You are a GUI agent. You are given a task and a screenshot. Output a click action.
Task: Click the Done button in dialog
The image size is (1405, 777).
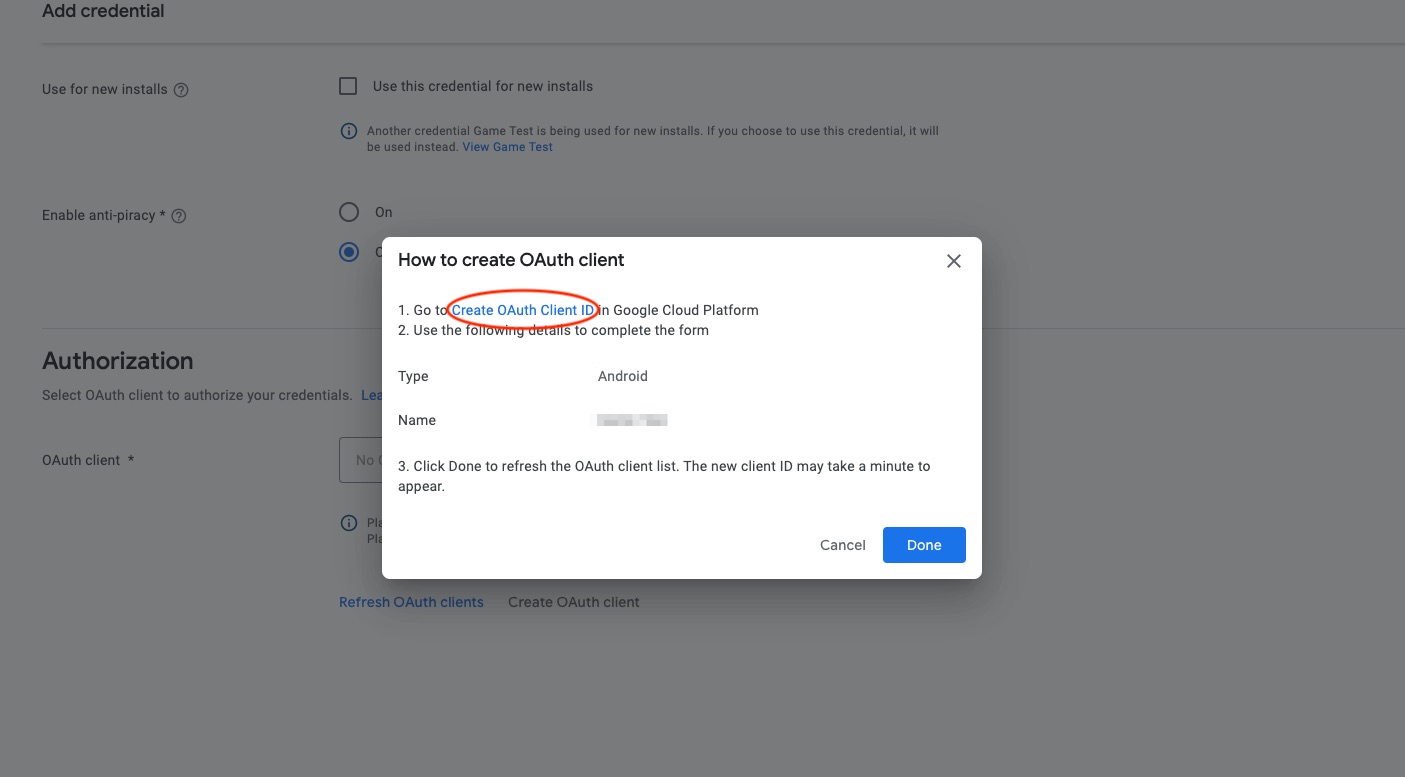[x=924, y=545]
